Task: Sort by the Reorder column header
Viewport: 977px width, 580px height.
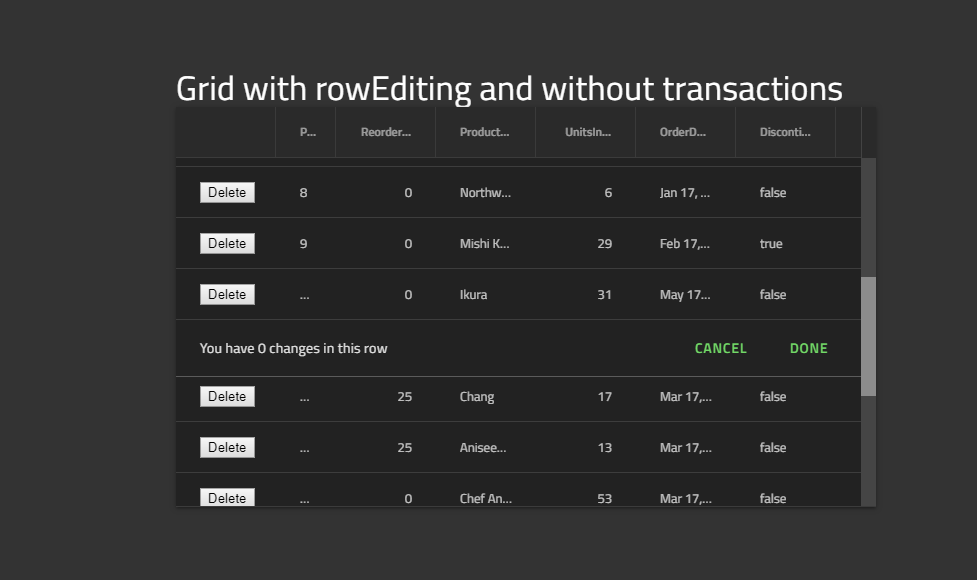Action: coord(385,131)
